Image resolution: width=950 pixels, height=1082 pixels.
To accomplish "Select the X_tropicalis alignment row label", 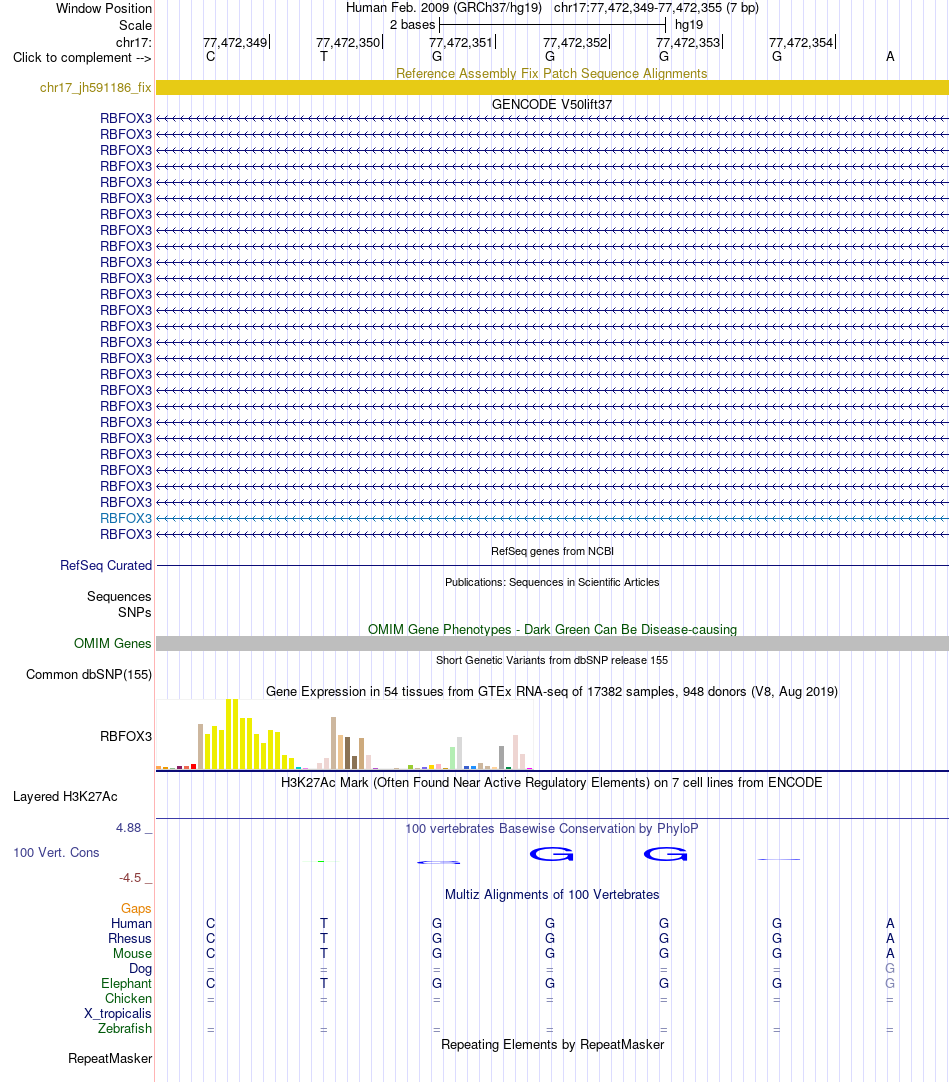I will pyautogui.click(x=117, y=1014).
